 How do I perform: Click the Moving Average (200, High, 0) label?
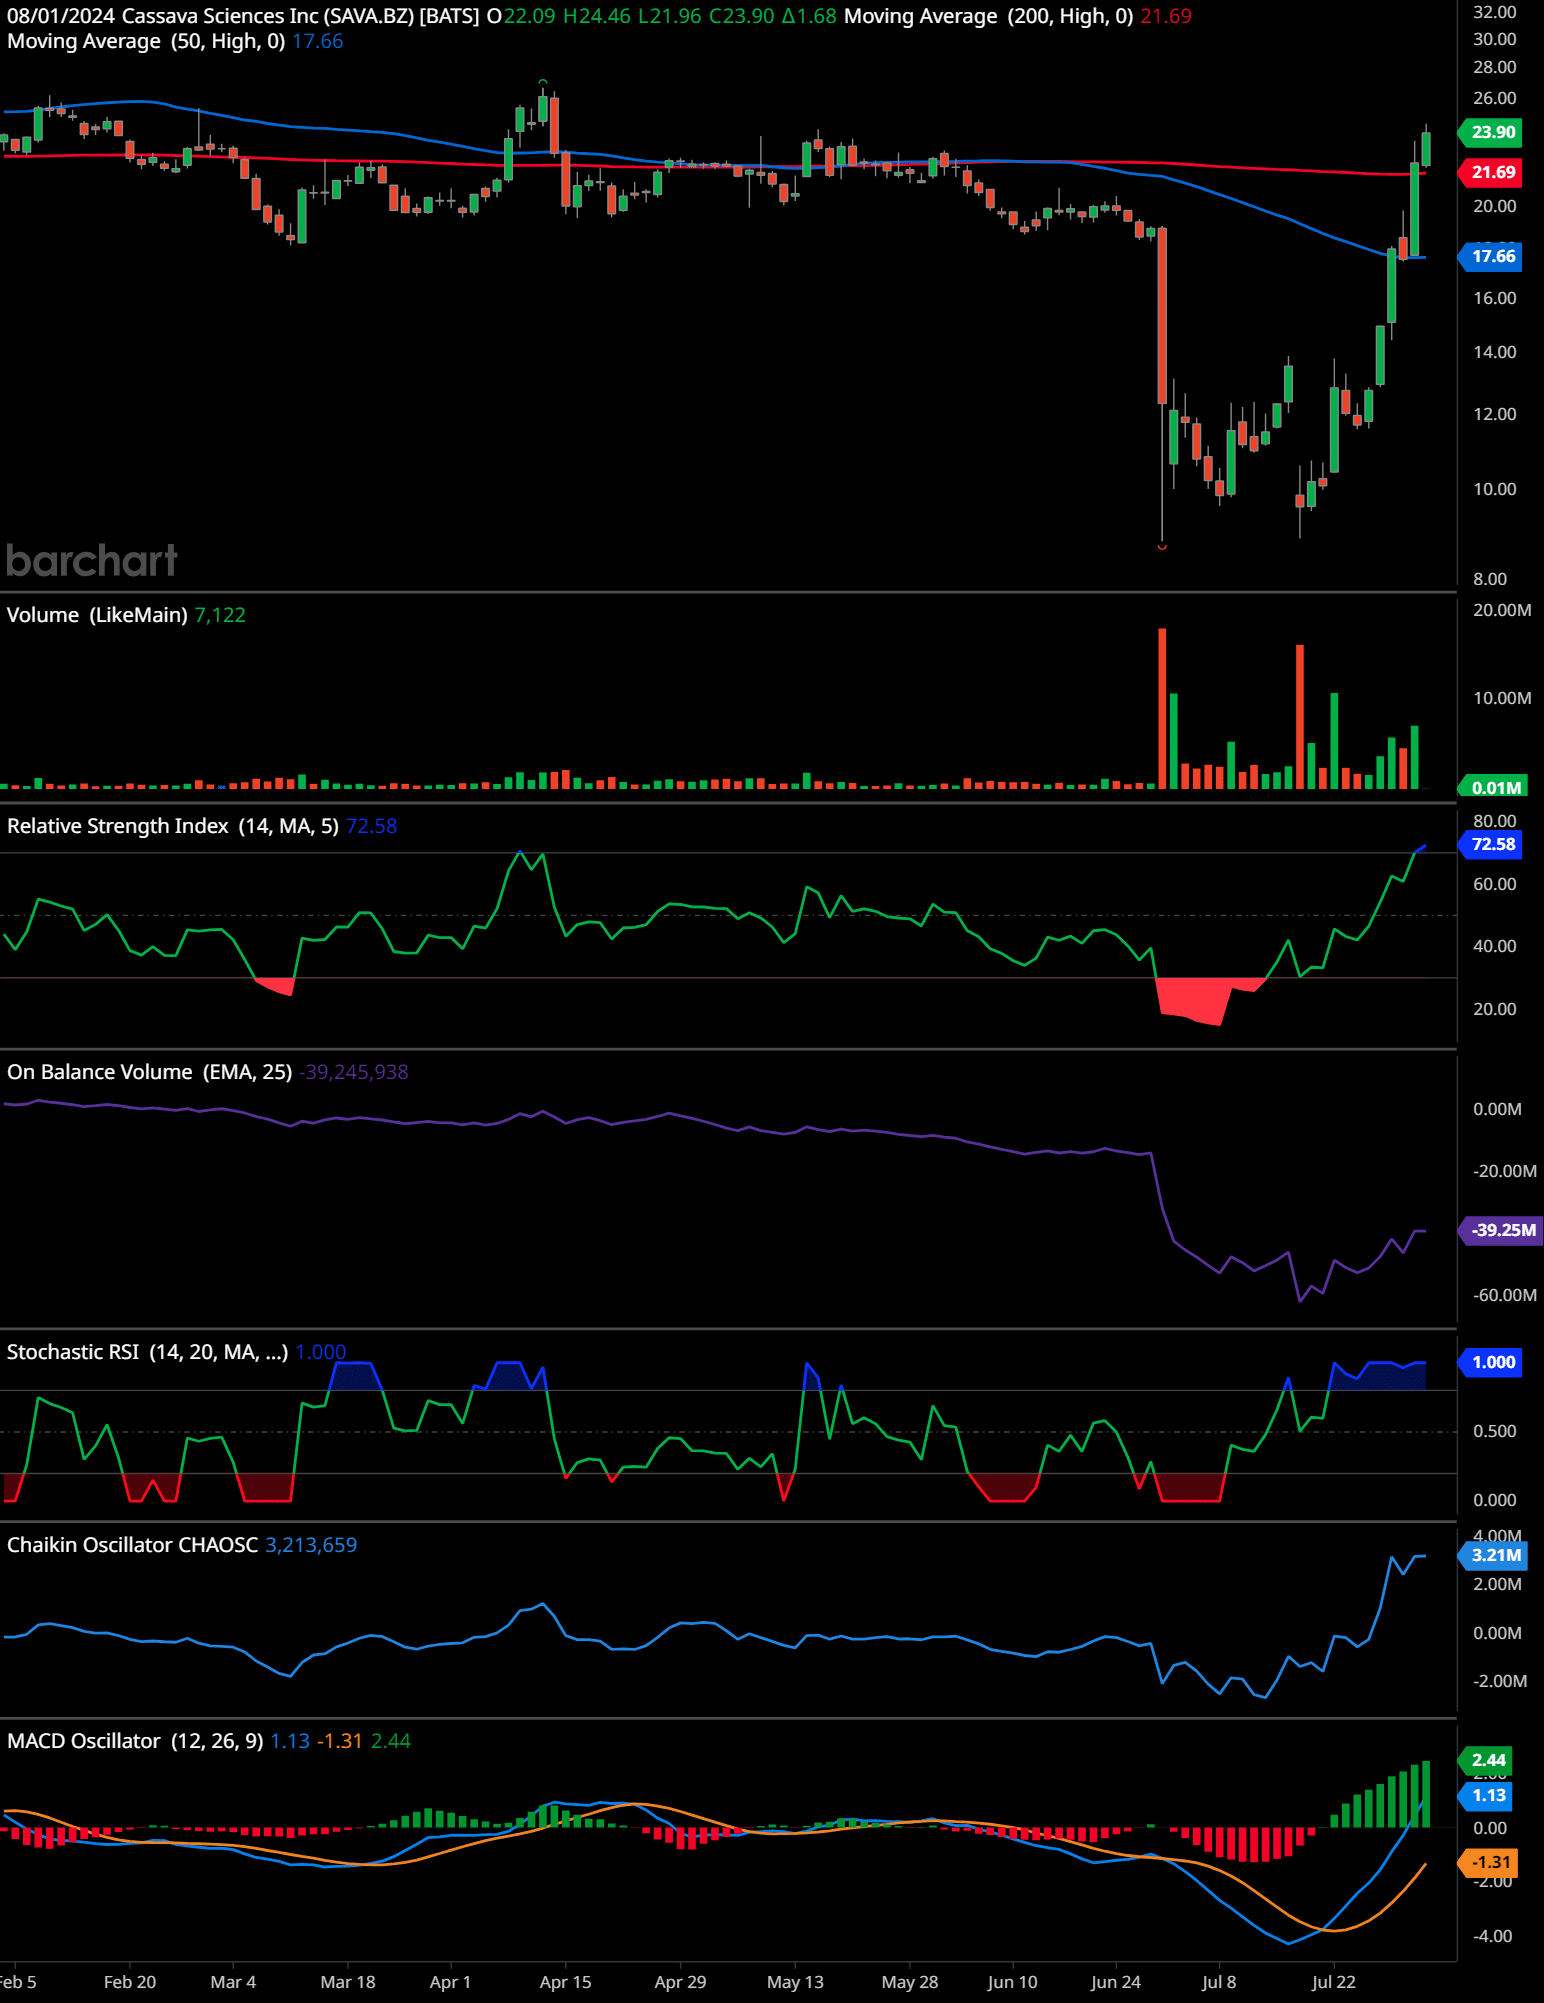988,16
